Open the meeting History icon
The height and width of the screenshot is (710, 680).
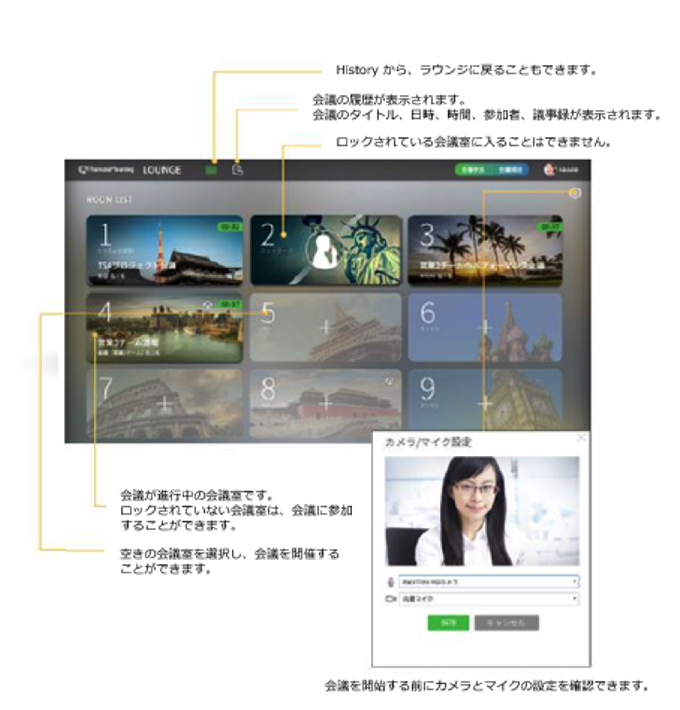click(x=237, y=170)
